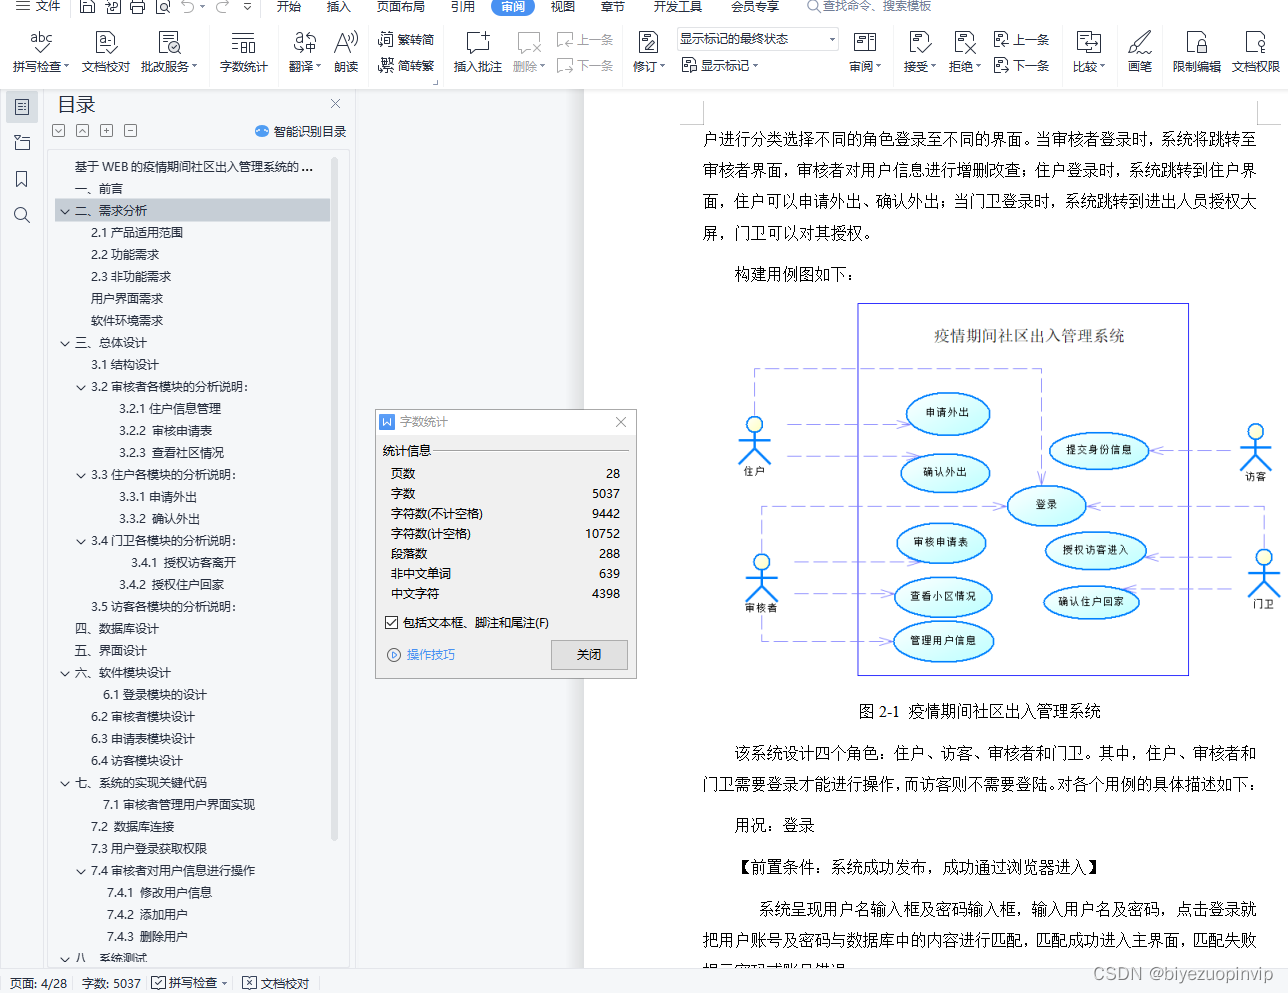Click 页面: 4/28 in status bar

point(39,983)
